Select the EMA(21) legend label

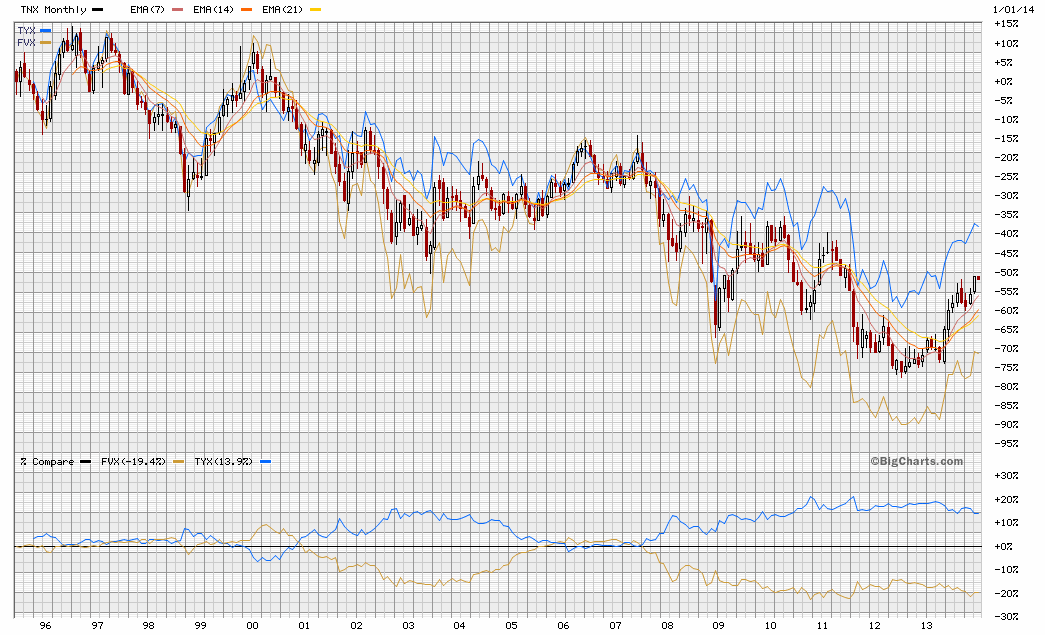click(283, 9)
